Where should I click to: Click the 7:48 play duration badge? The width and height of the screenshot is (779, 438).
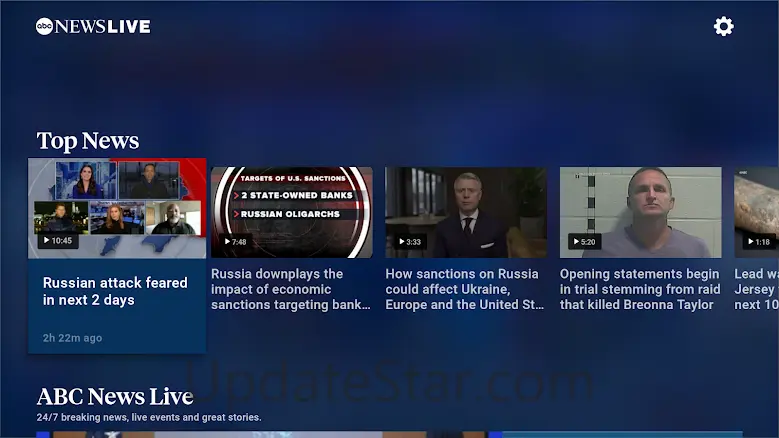tap(235, 242)
